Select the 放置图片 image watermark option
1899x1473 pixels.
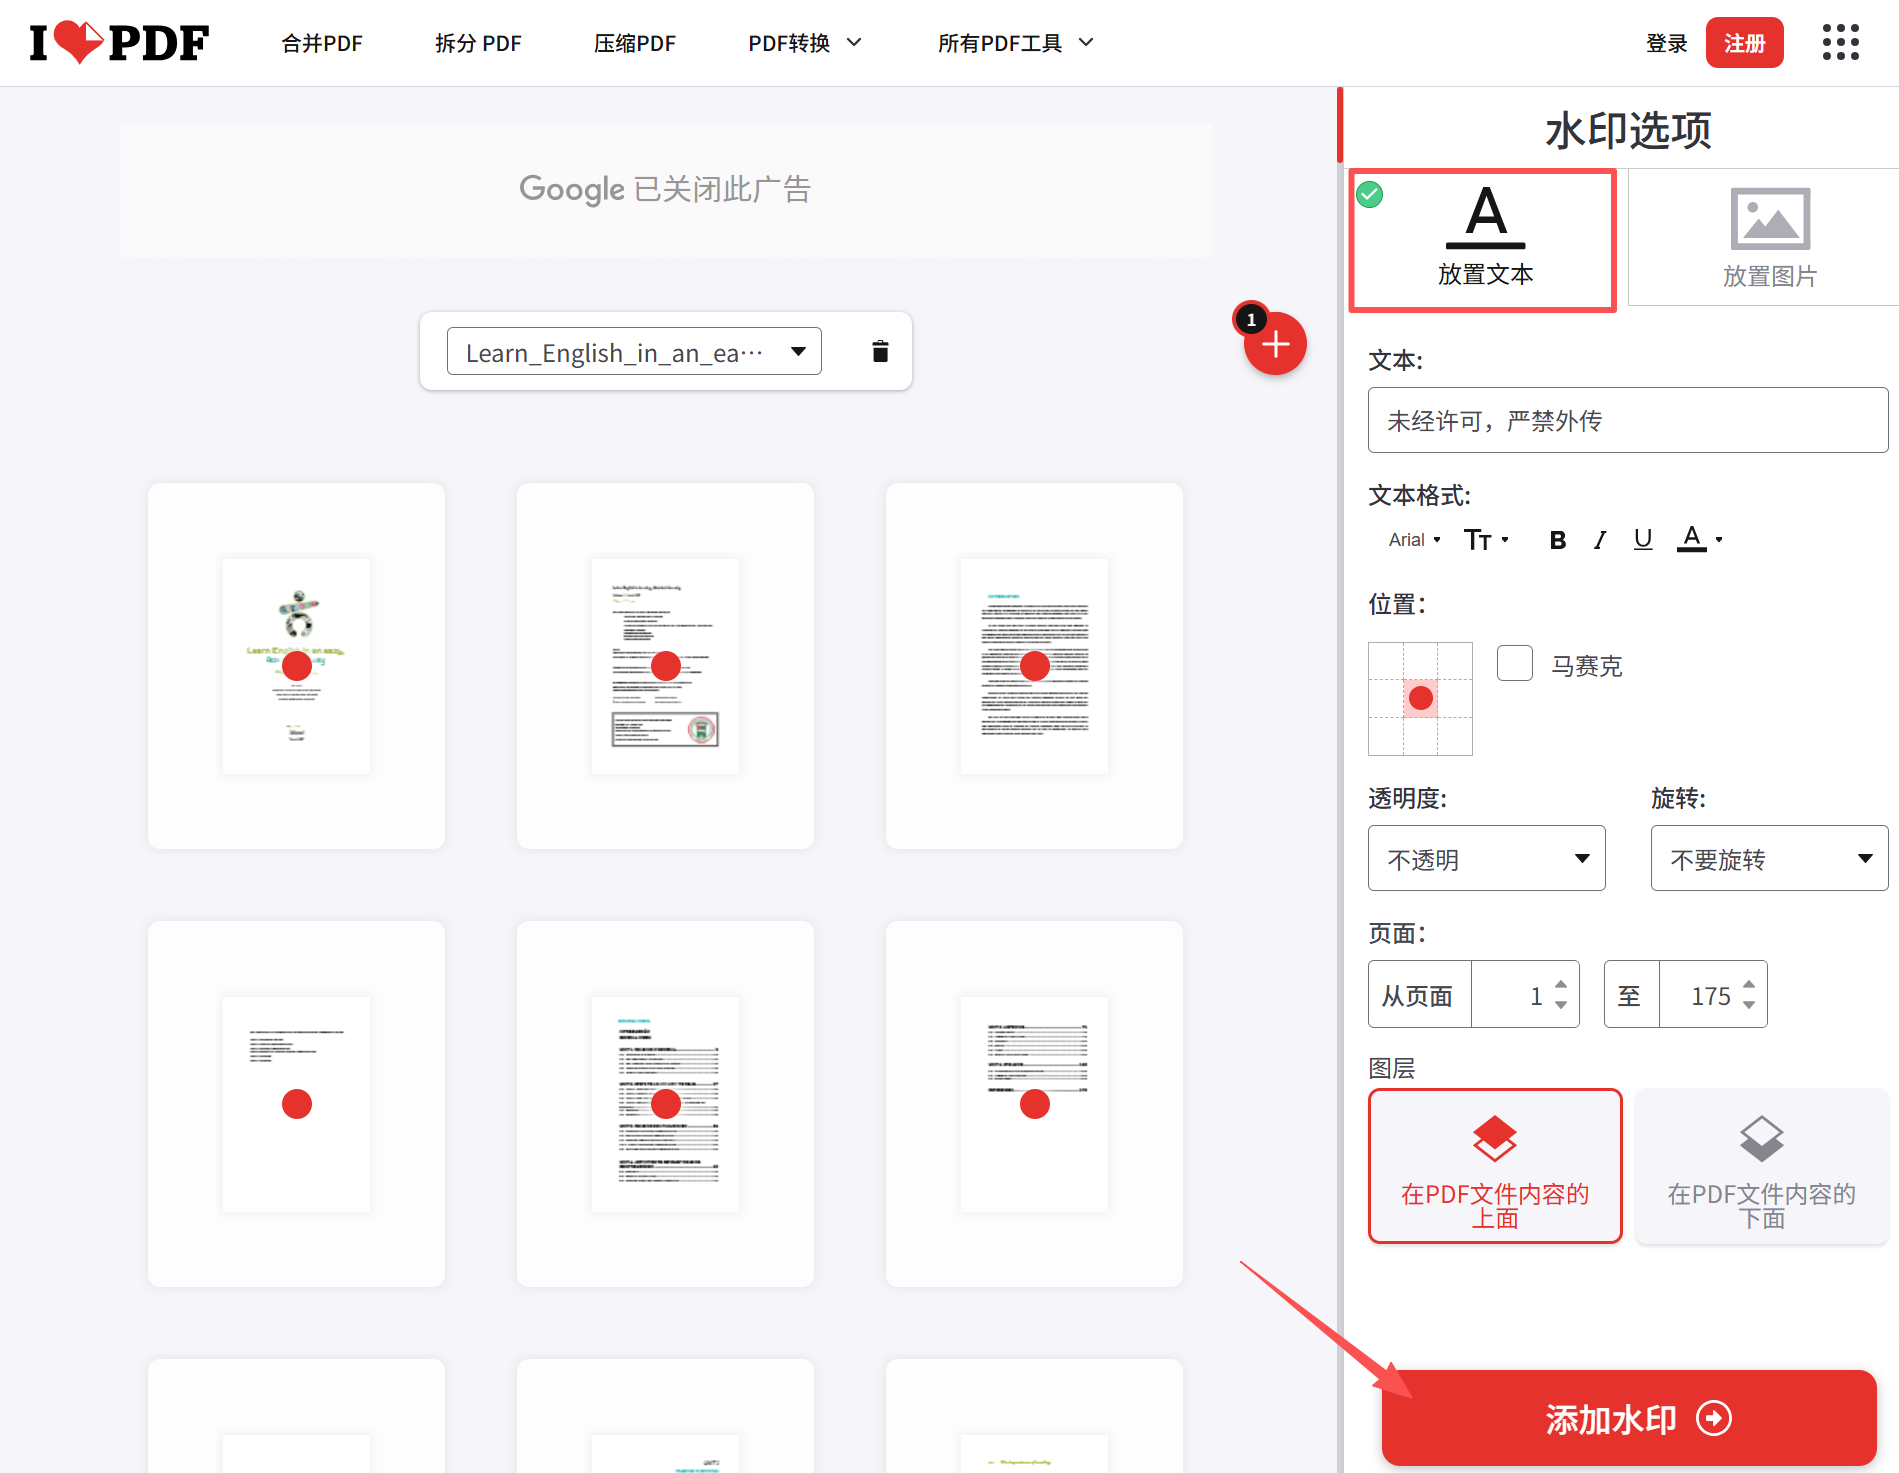(1768, 238)
